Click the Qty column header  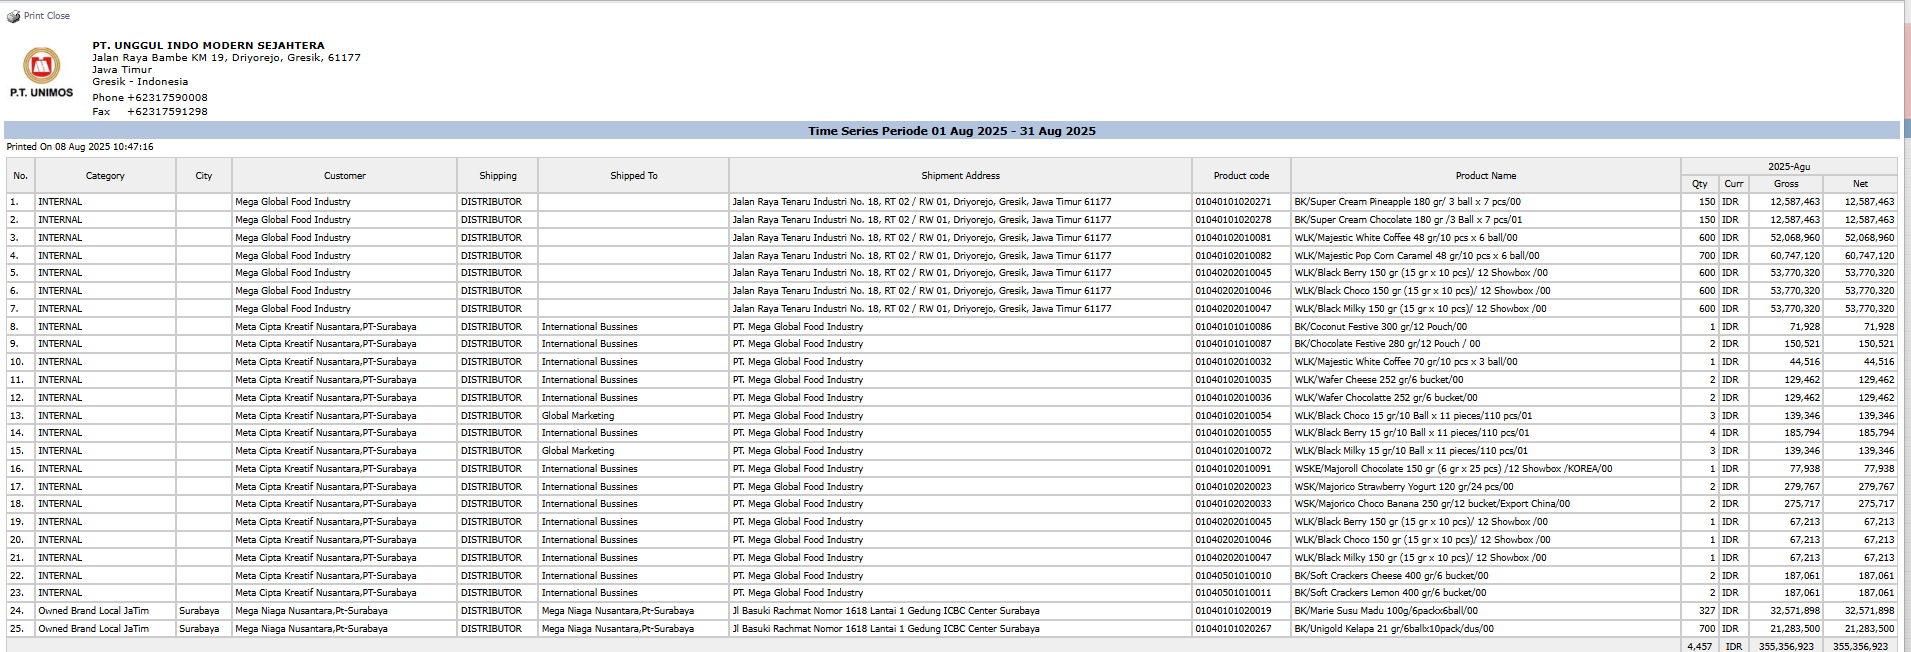(x=1699, y=184)
